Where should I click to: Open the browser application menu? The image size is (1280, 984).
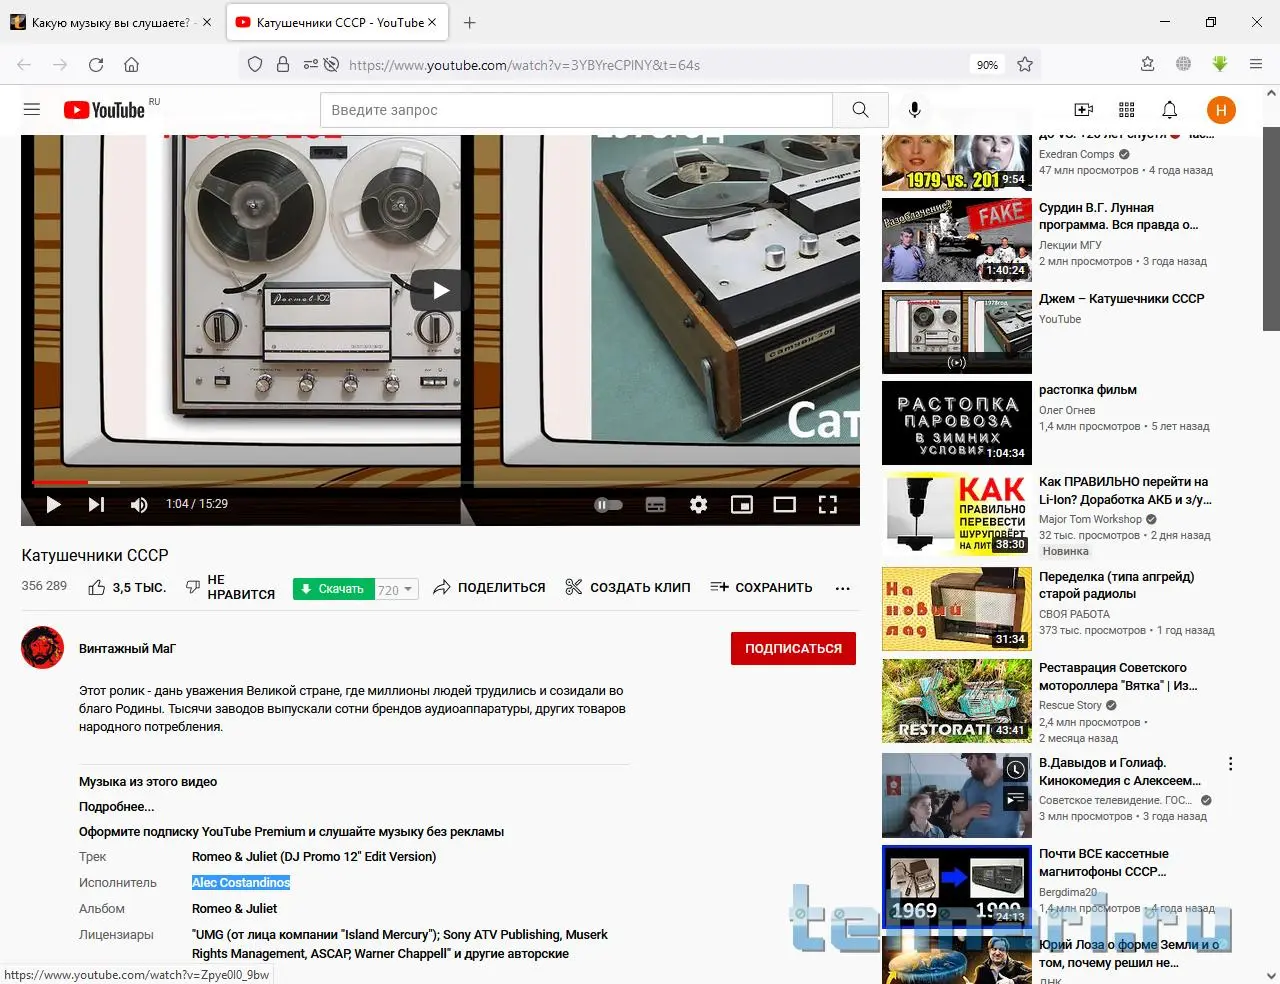pyautogui.click(x=1256, y=65)
